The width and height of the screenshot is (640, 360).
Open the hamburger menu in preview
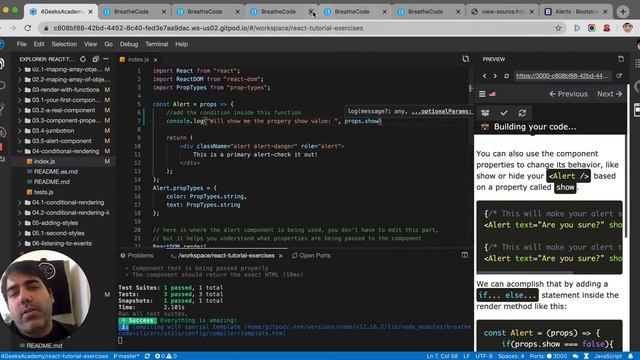point(482,94)
